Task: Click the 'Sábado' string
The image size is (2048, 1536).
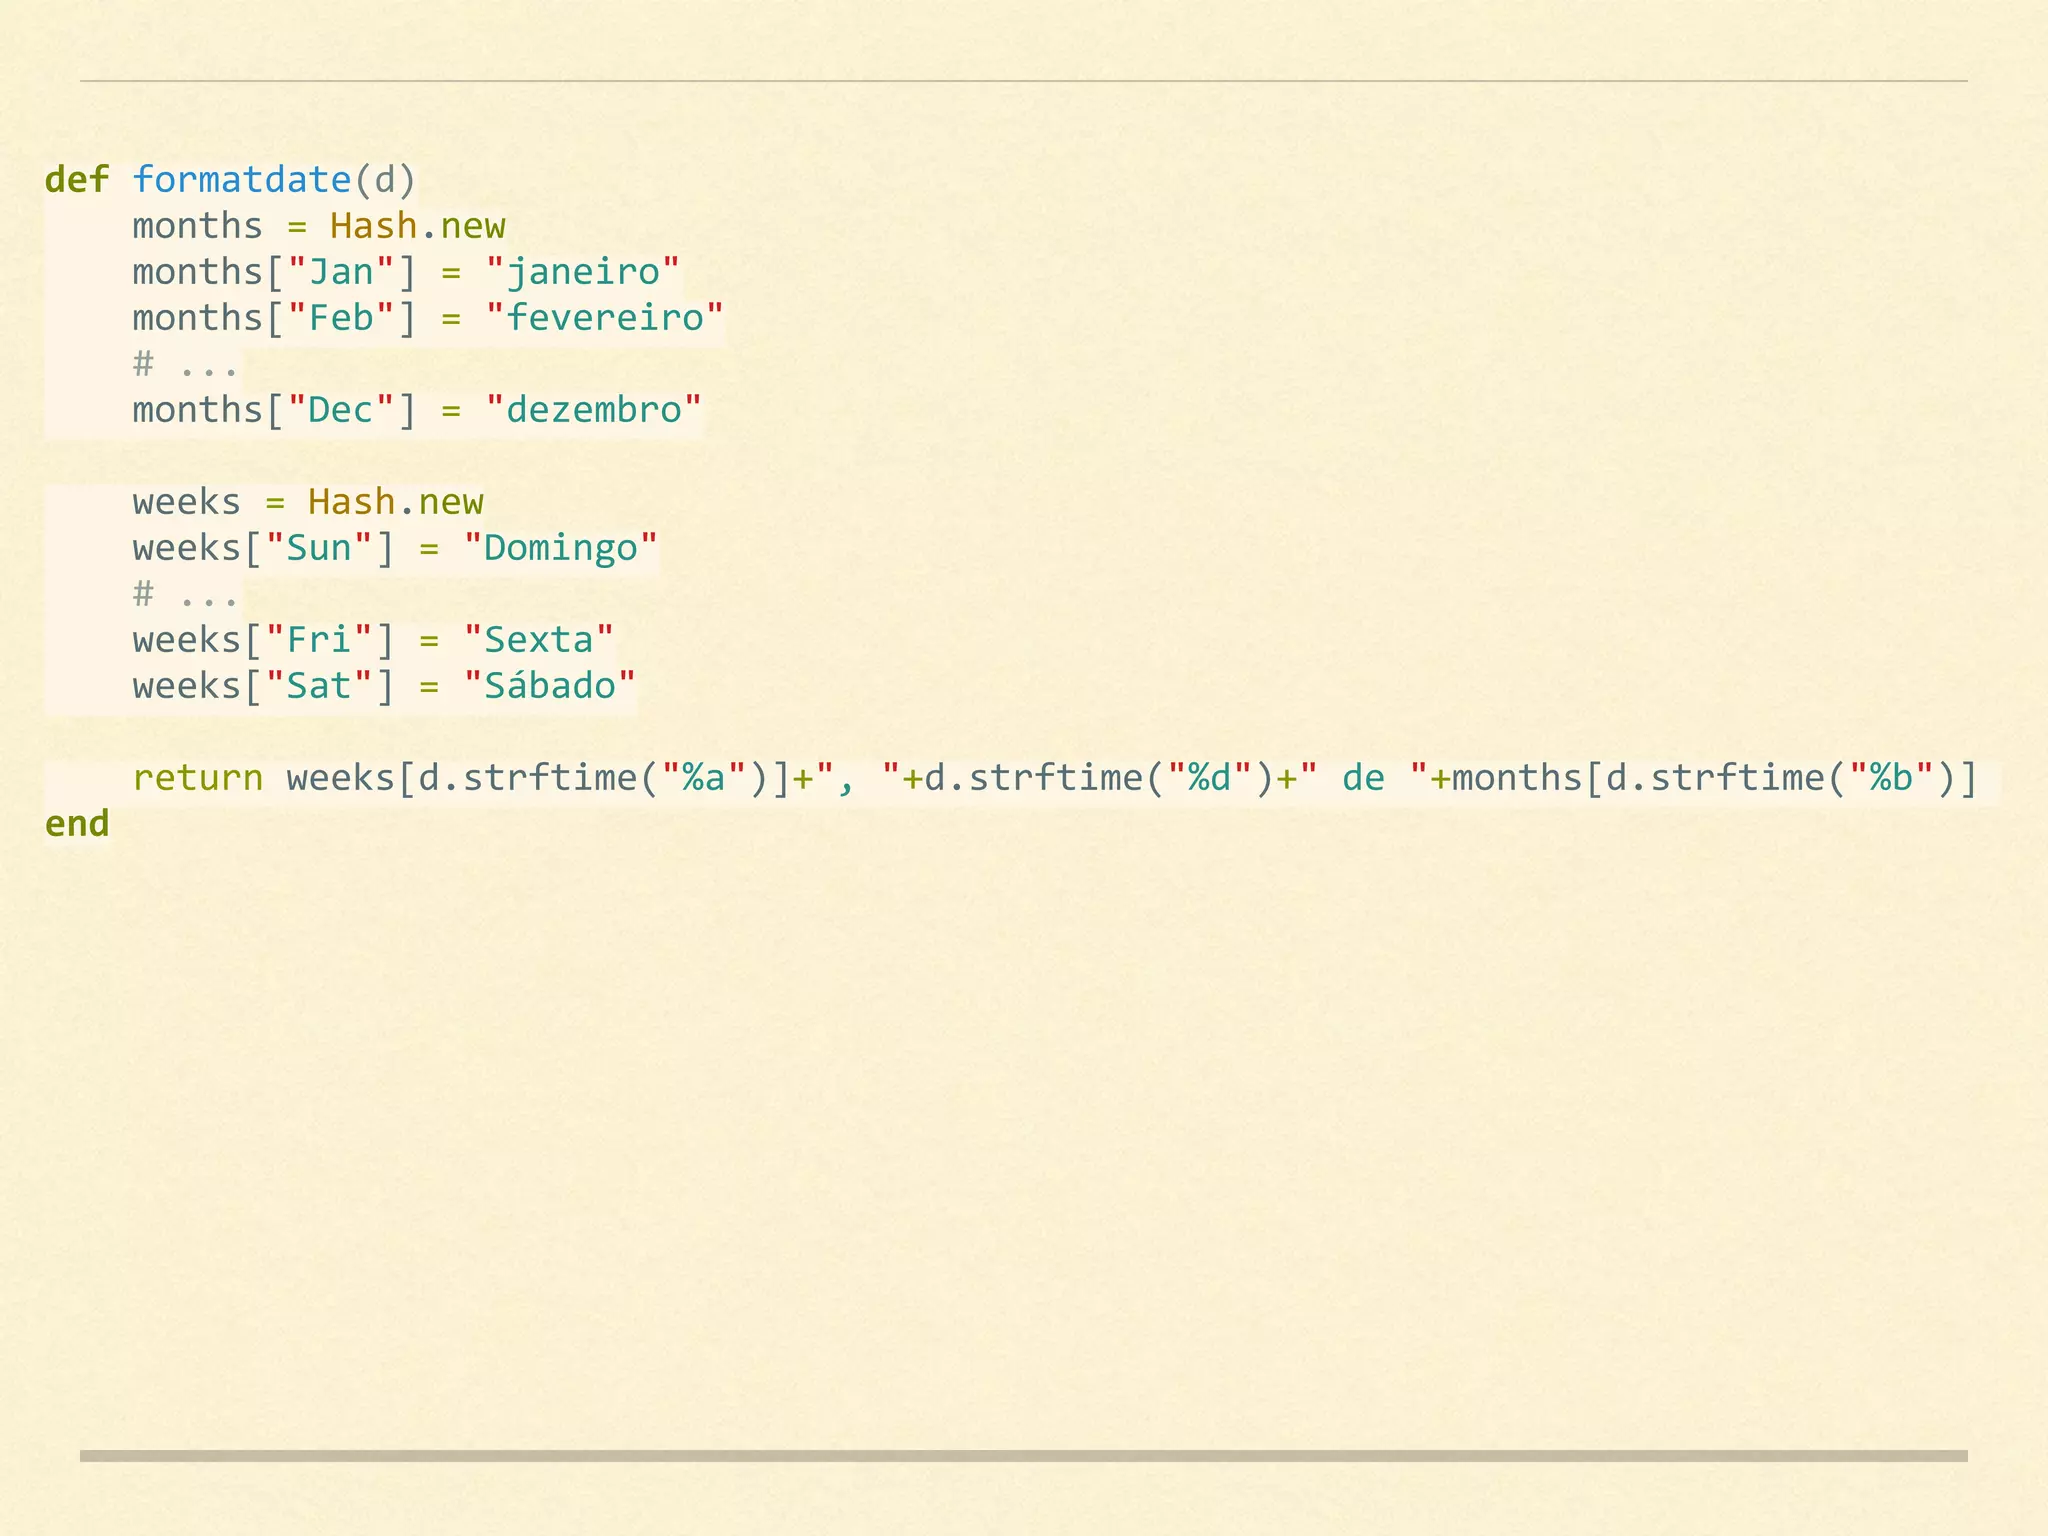Action: click(x=550, y=686)
